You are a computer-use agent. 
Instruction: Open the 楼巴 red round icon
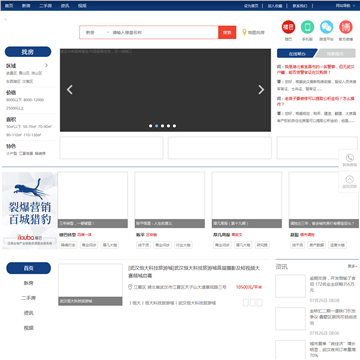click(x=288, y=27)
